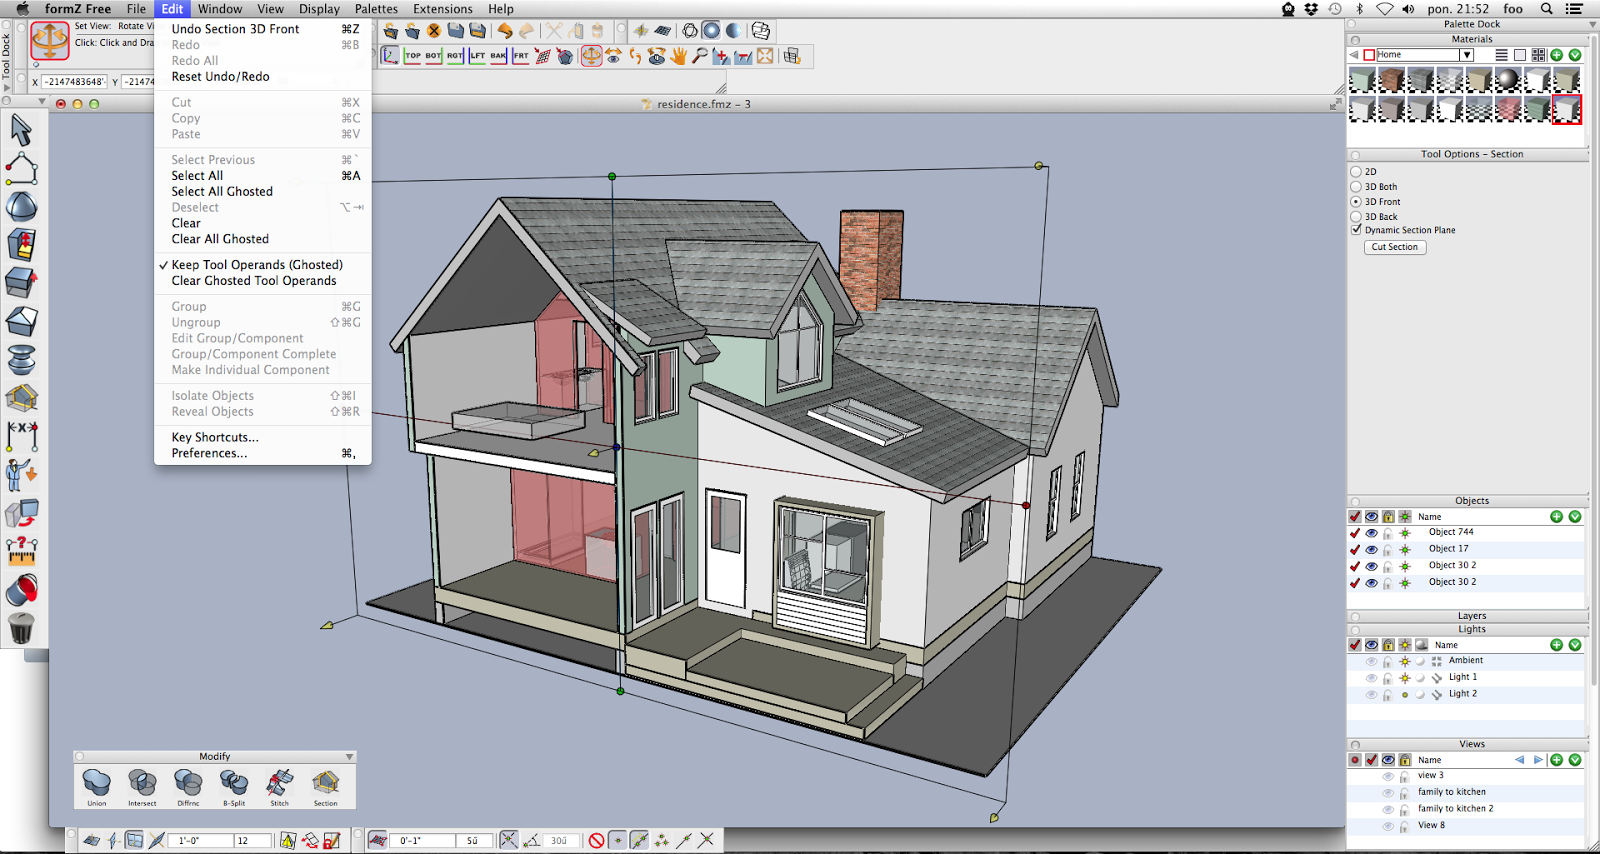This screenshot has height=854, width=1600.
Task: Select the Pick arrow tool in Tool Dock
Action: 21,129
